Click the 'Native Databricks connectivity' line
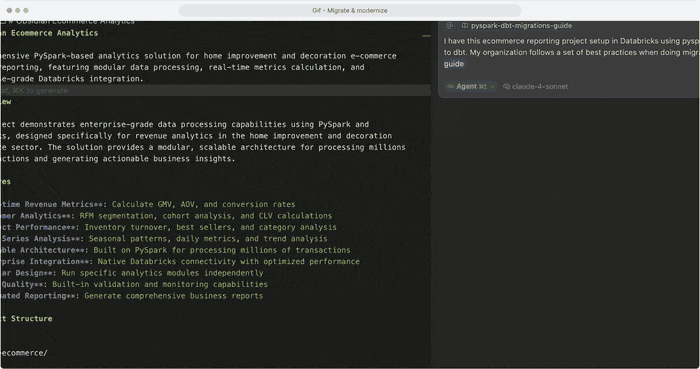The width and height of the screenshot is (700, 369). point(180,261)
